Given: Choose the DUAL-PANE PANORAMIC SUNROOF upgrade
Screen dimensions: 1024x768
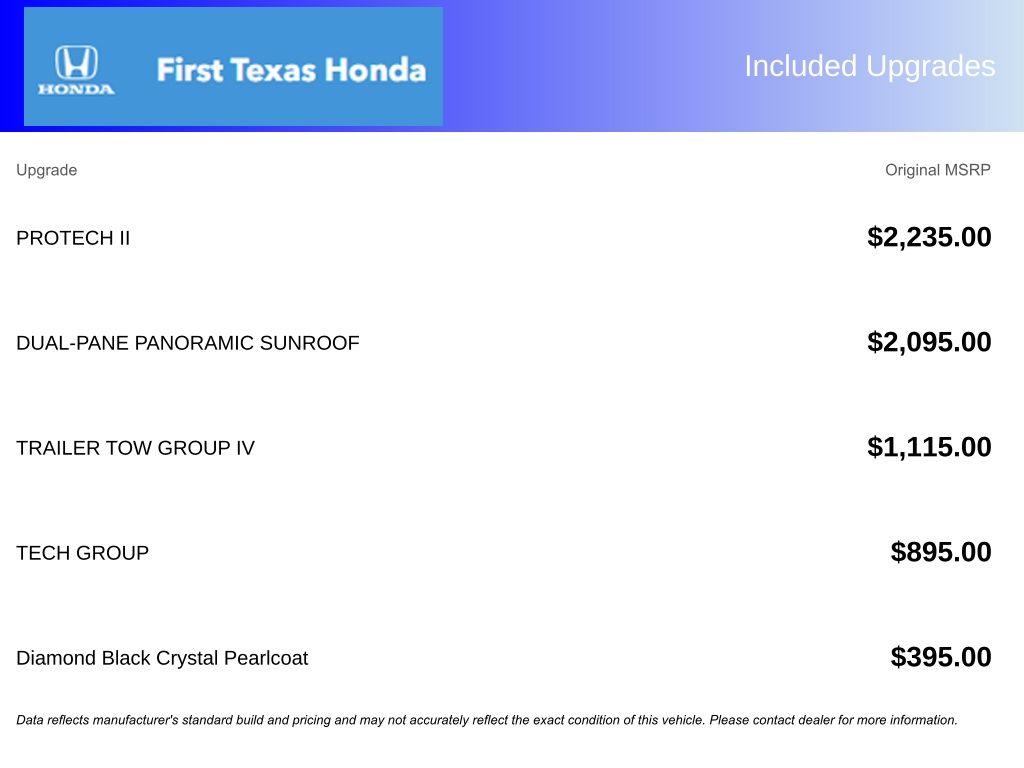Looking at the screenshot, I should tap(187, 343).
